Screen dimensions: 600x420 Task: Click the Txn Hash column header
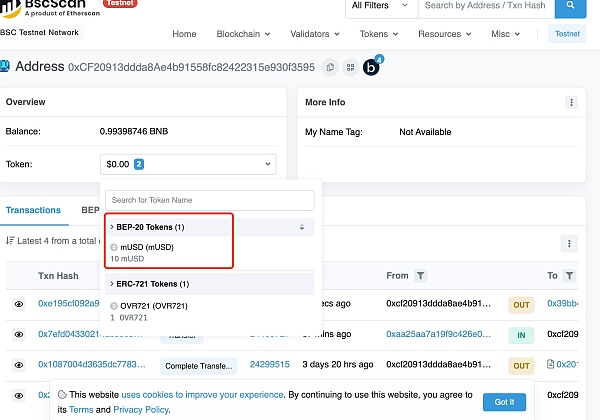[58, 276]
